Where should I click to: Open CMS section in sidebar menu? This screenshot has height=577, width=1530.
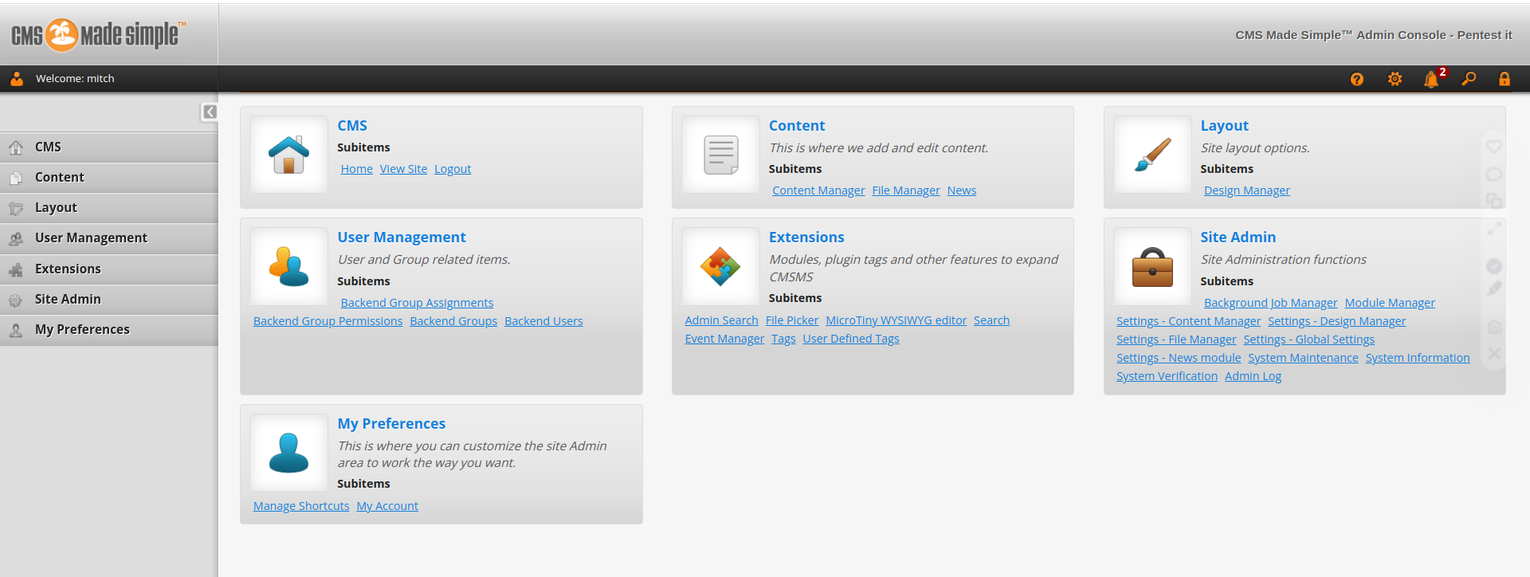[109, 147]
